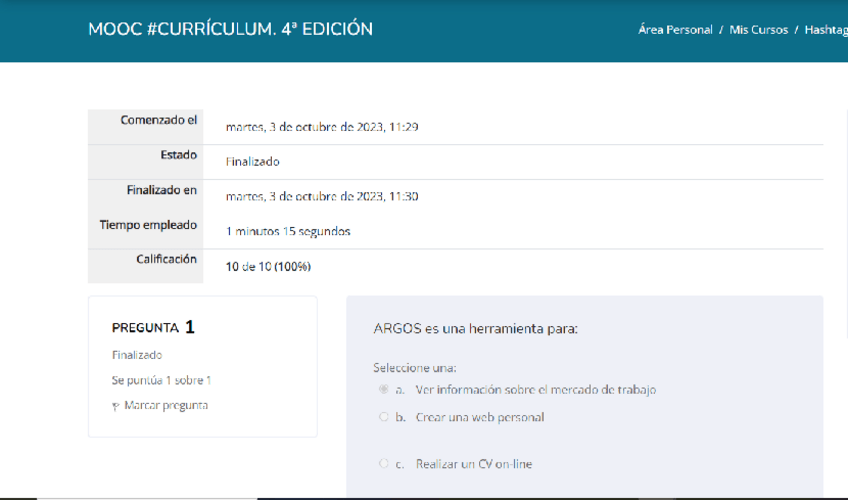Open the Área Personal breadcrumb link
Viewport: 848px width, 500px height.
click(675, 30)
